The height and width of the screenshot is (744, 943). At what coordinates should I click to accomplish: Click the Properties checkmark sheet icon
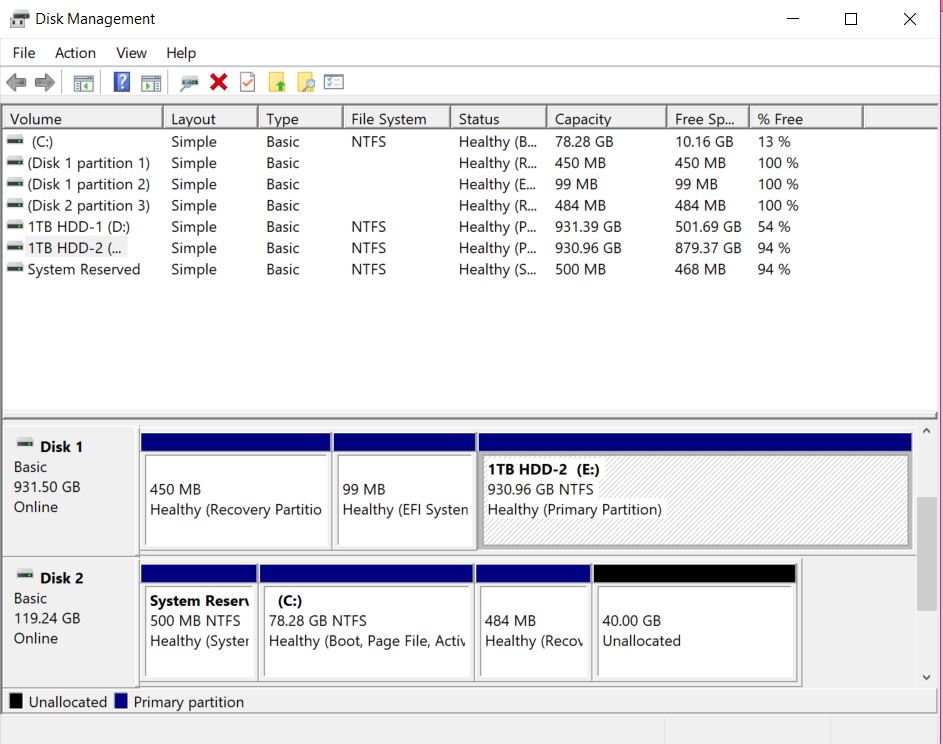tap(247, 82)
